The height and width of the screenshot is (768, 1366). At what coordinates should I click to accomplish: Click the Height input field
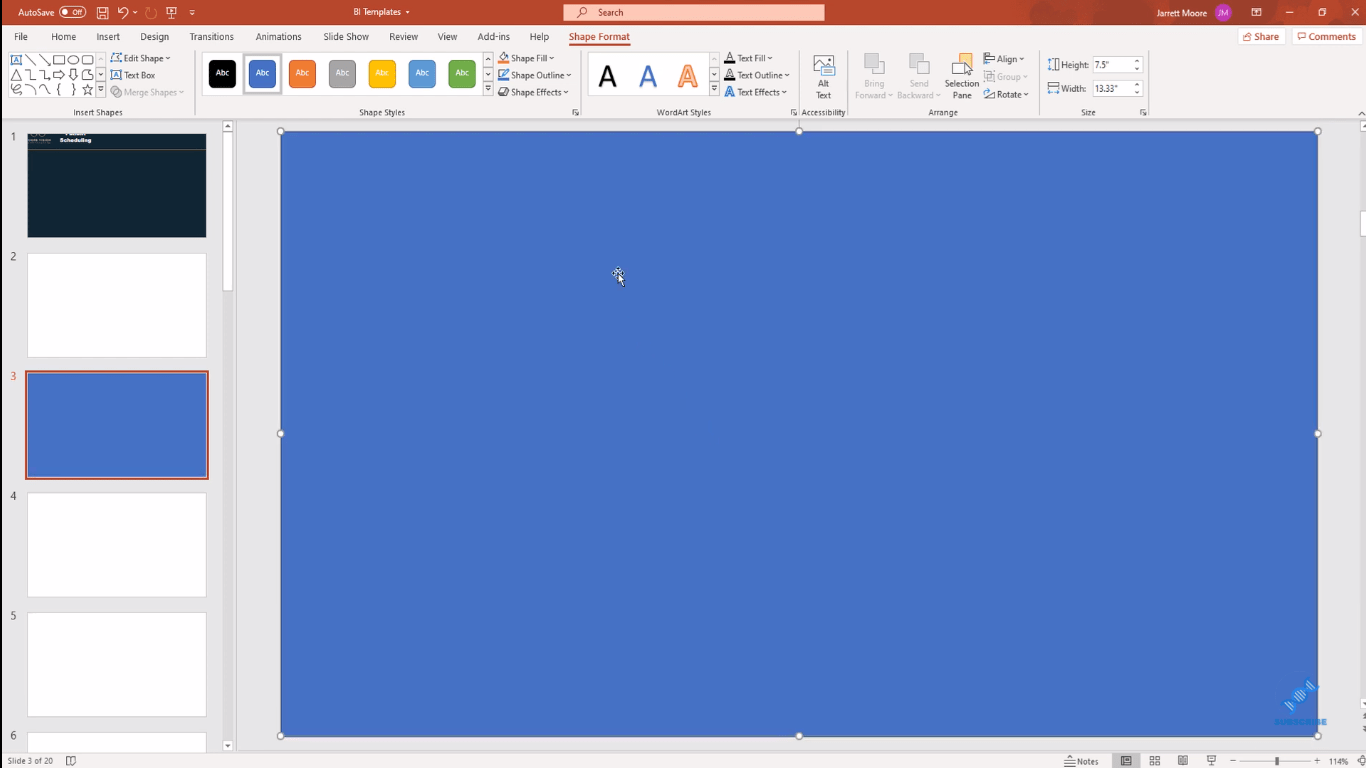tap(1112, 64)
